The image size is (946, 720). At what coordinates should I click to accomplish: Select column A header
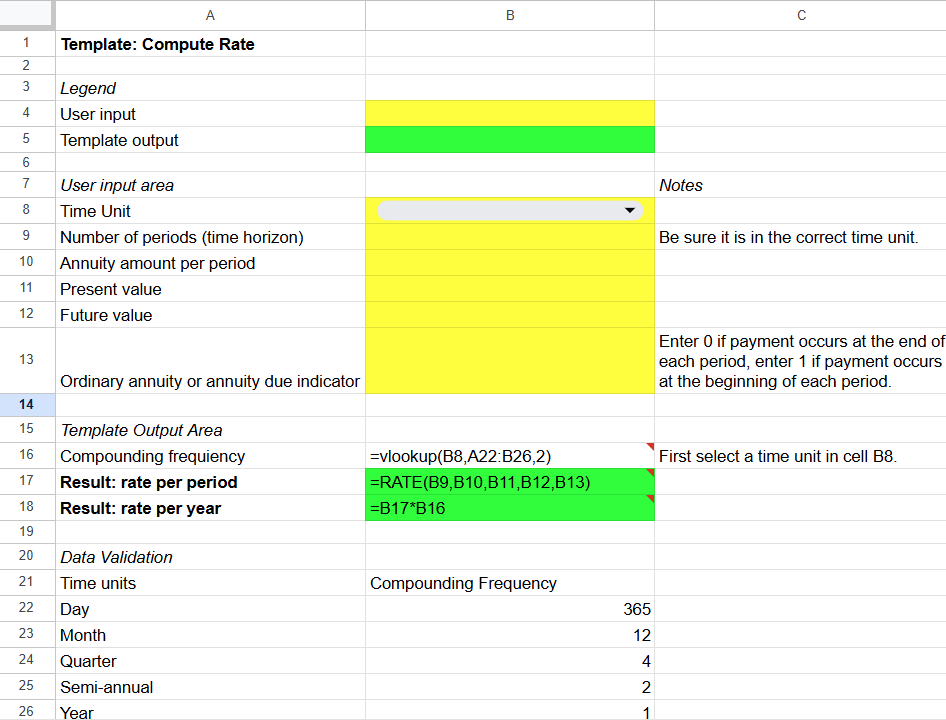(210, 15)
